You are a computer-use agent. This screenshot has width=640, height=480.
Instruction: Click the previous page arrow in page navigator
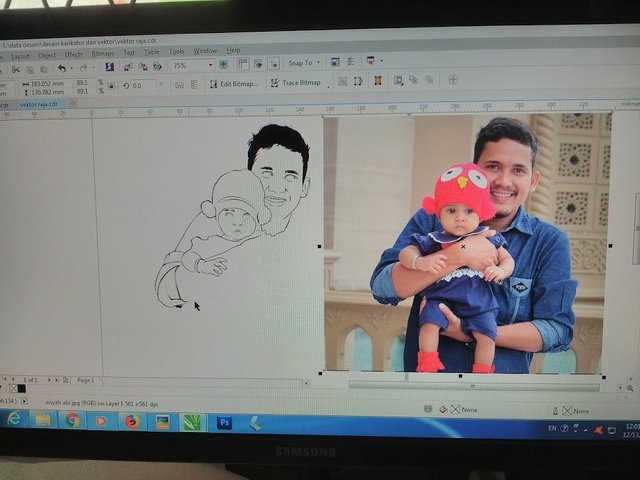pyautogui.click(x=13, y=379)
